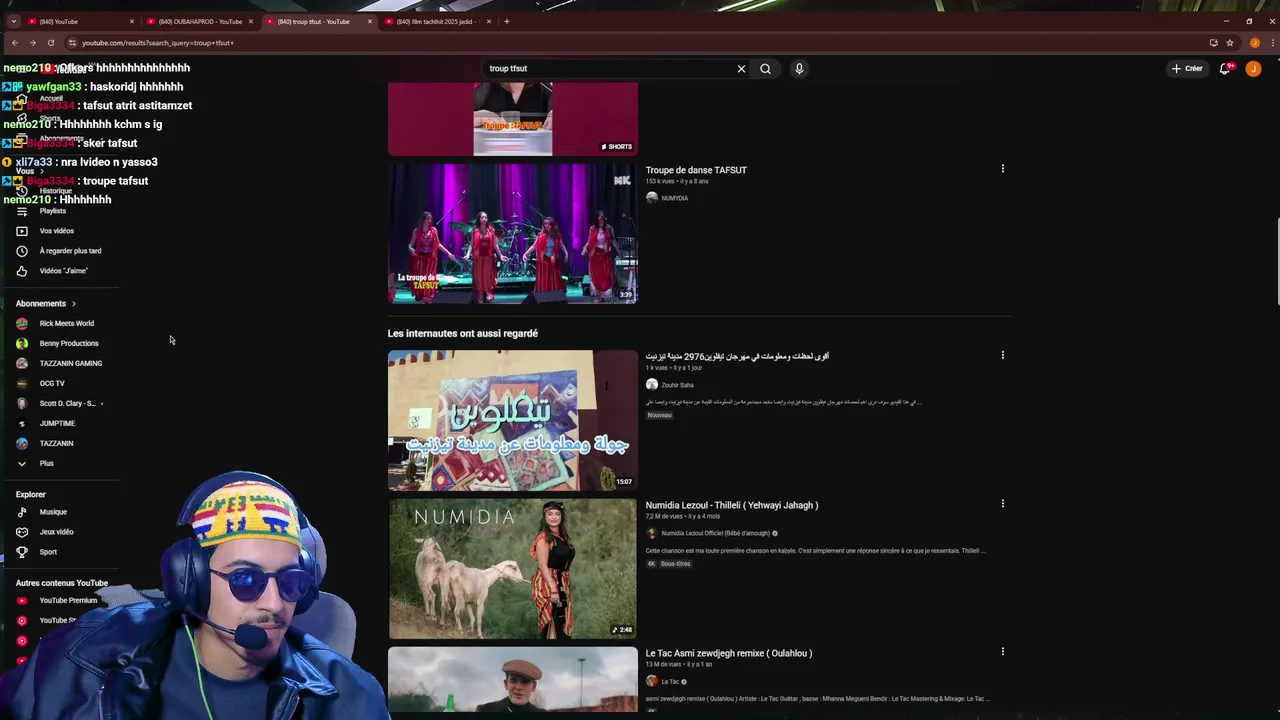
Task: Open the Le Tac channel link
Action: pyautogui.click(x=670, y=682)
